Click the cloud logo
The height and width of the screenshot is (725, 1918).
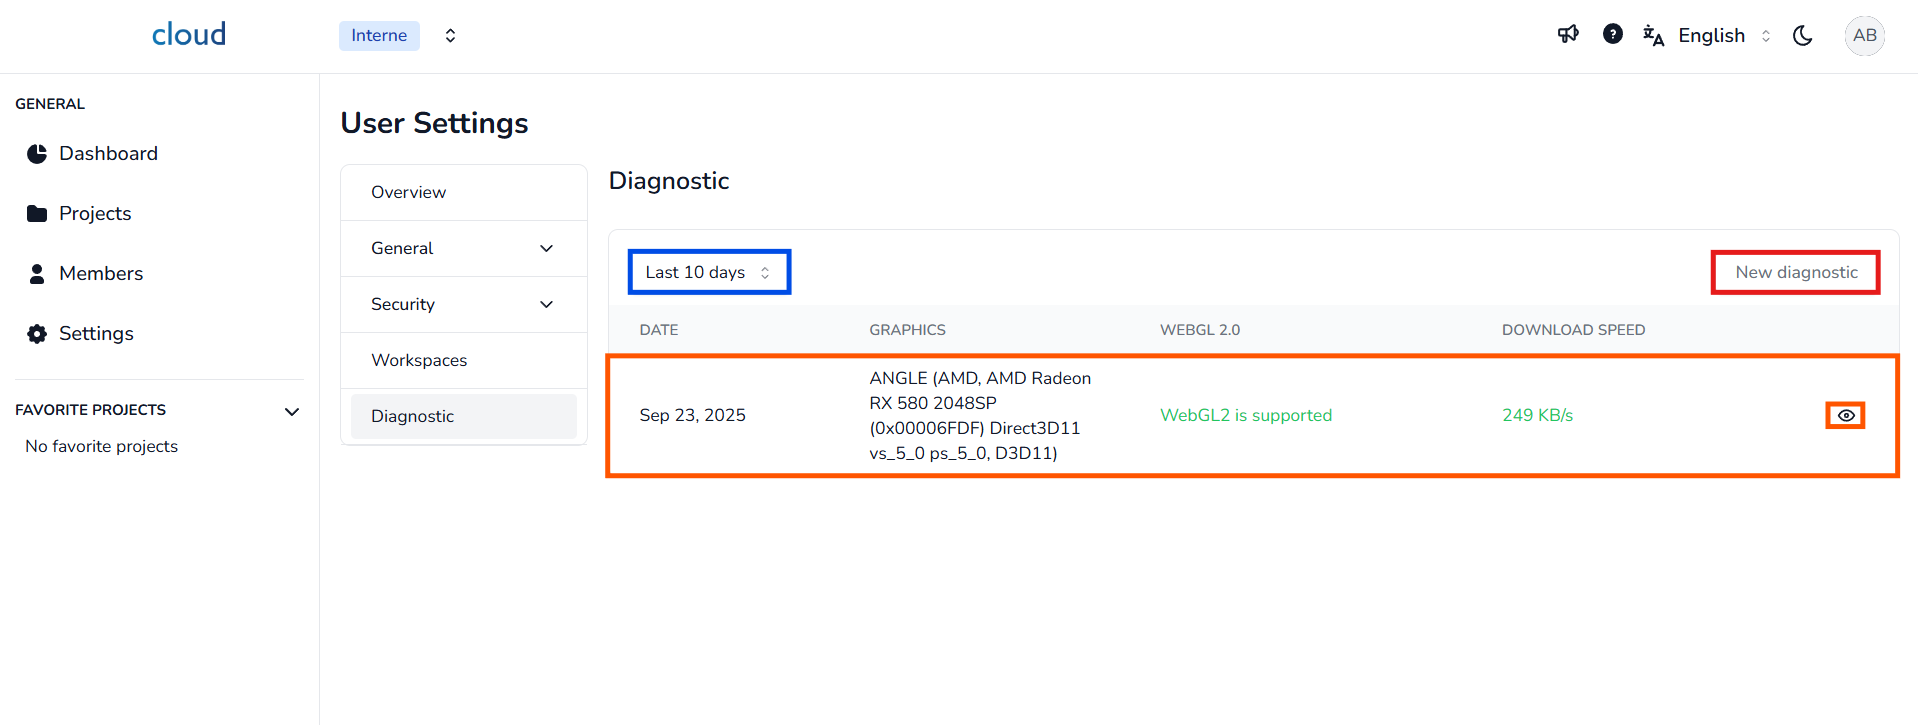pyautogui.click(x=189, y=35)
